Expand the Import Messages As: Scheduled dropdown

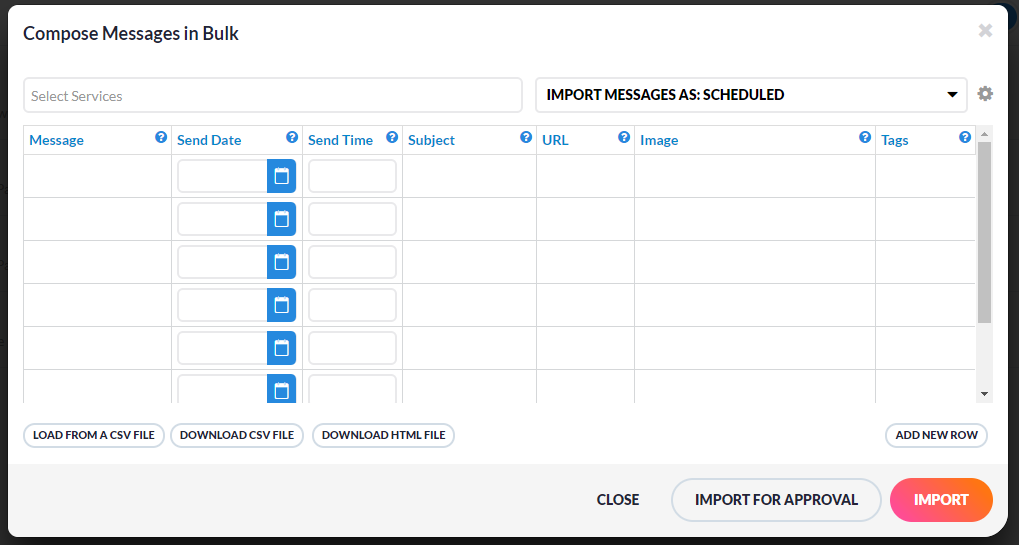[751, 95]
